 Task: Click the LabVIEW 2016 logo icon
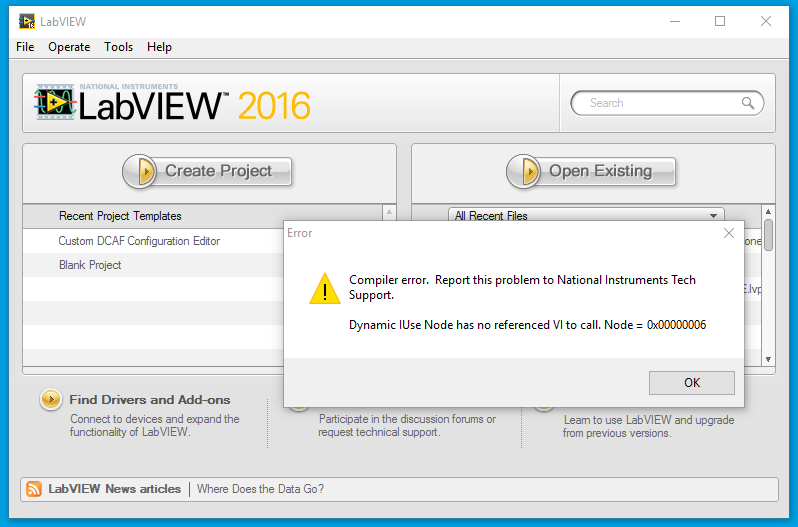(55, 102)
